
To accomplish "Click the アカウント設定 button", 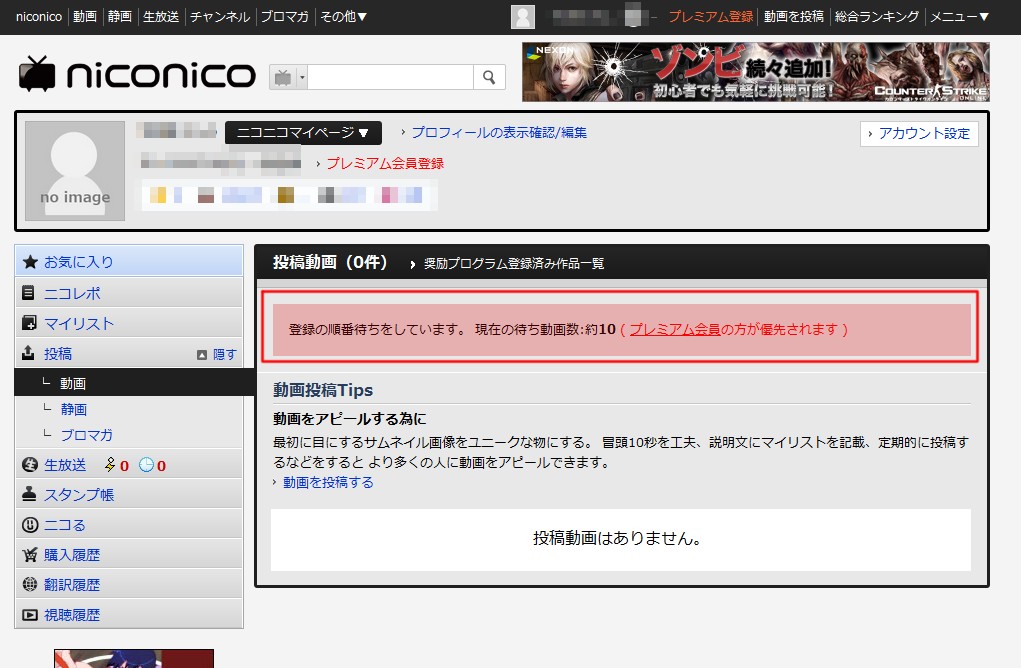I will click(x=919, y=134).
